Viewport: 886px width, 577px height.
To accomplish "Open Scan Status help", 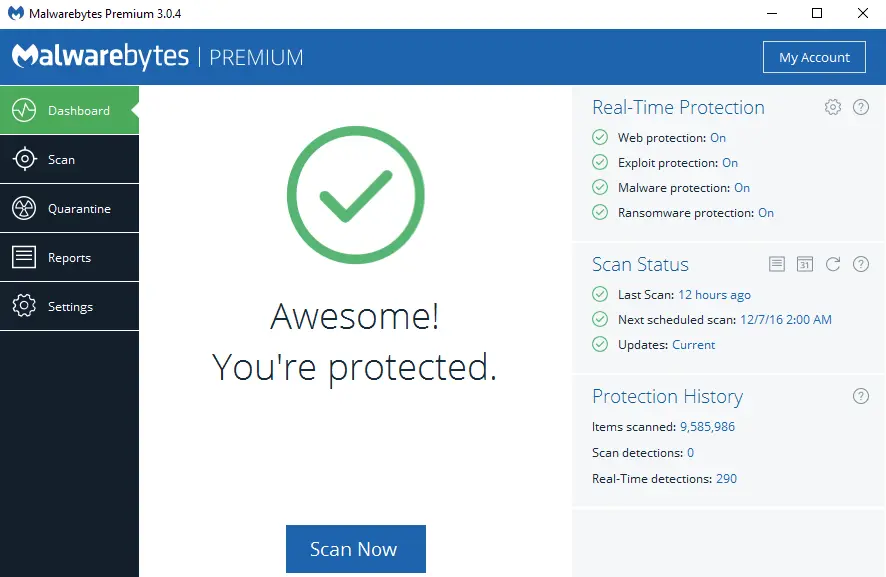I will (861, 264).
